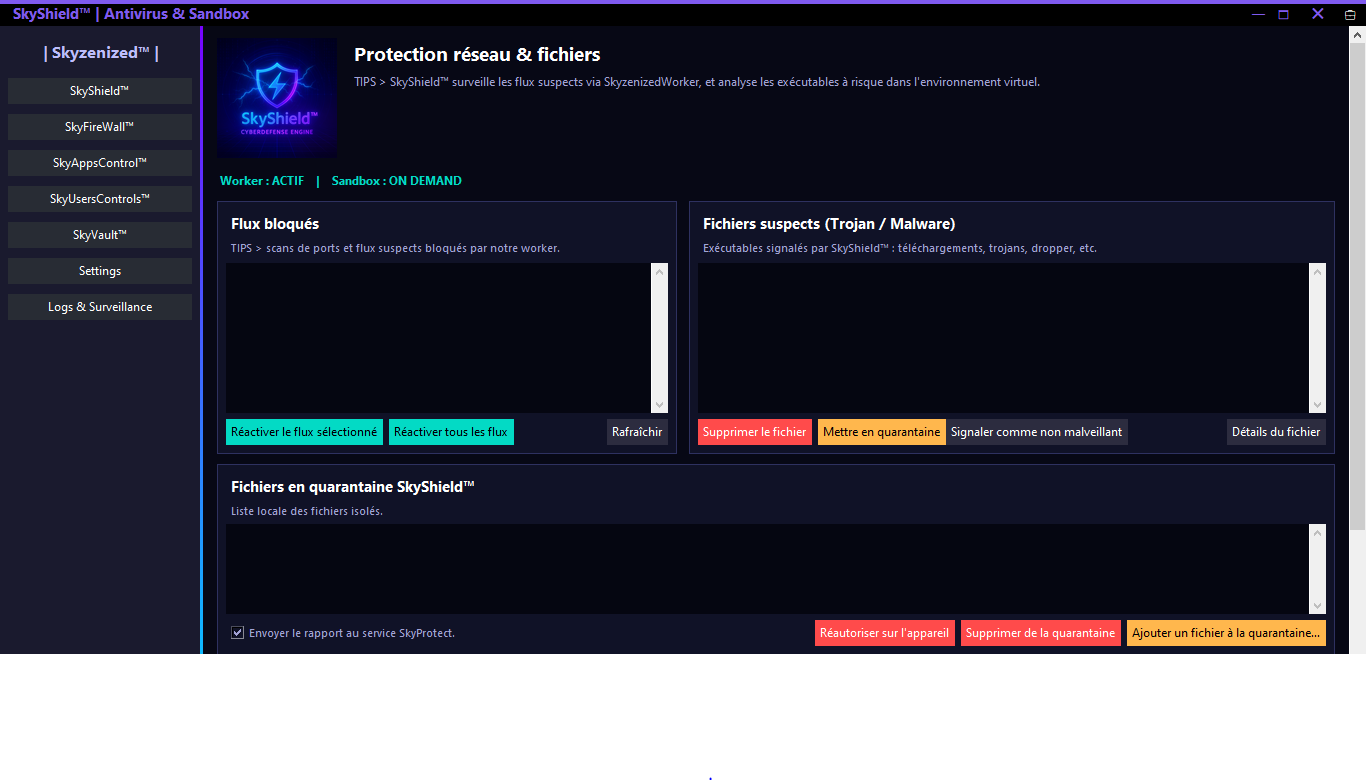The width and height of the screenshot is (1366, 780).
Task: Open SkyVault™ from the sidebar
Action: click(100, 235)
